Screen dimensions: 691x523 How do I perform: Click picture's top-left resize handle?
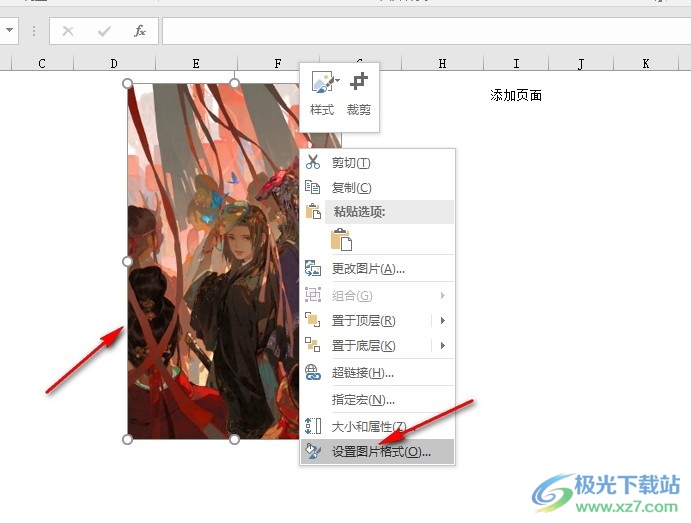pos(127,83)
